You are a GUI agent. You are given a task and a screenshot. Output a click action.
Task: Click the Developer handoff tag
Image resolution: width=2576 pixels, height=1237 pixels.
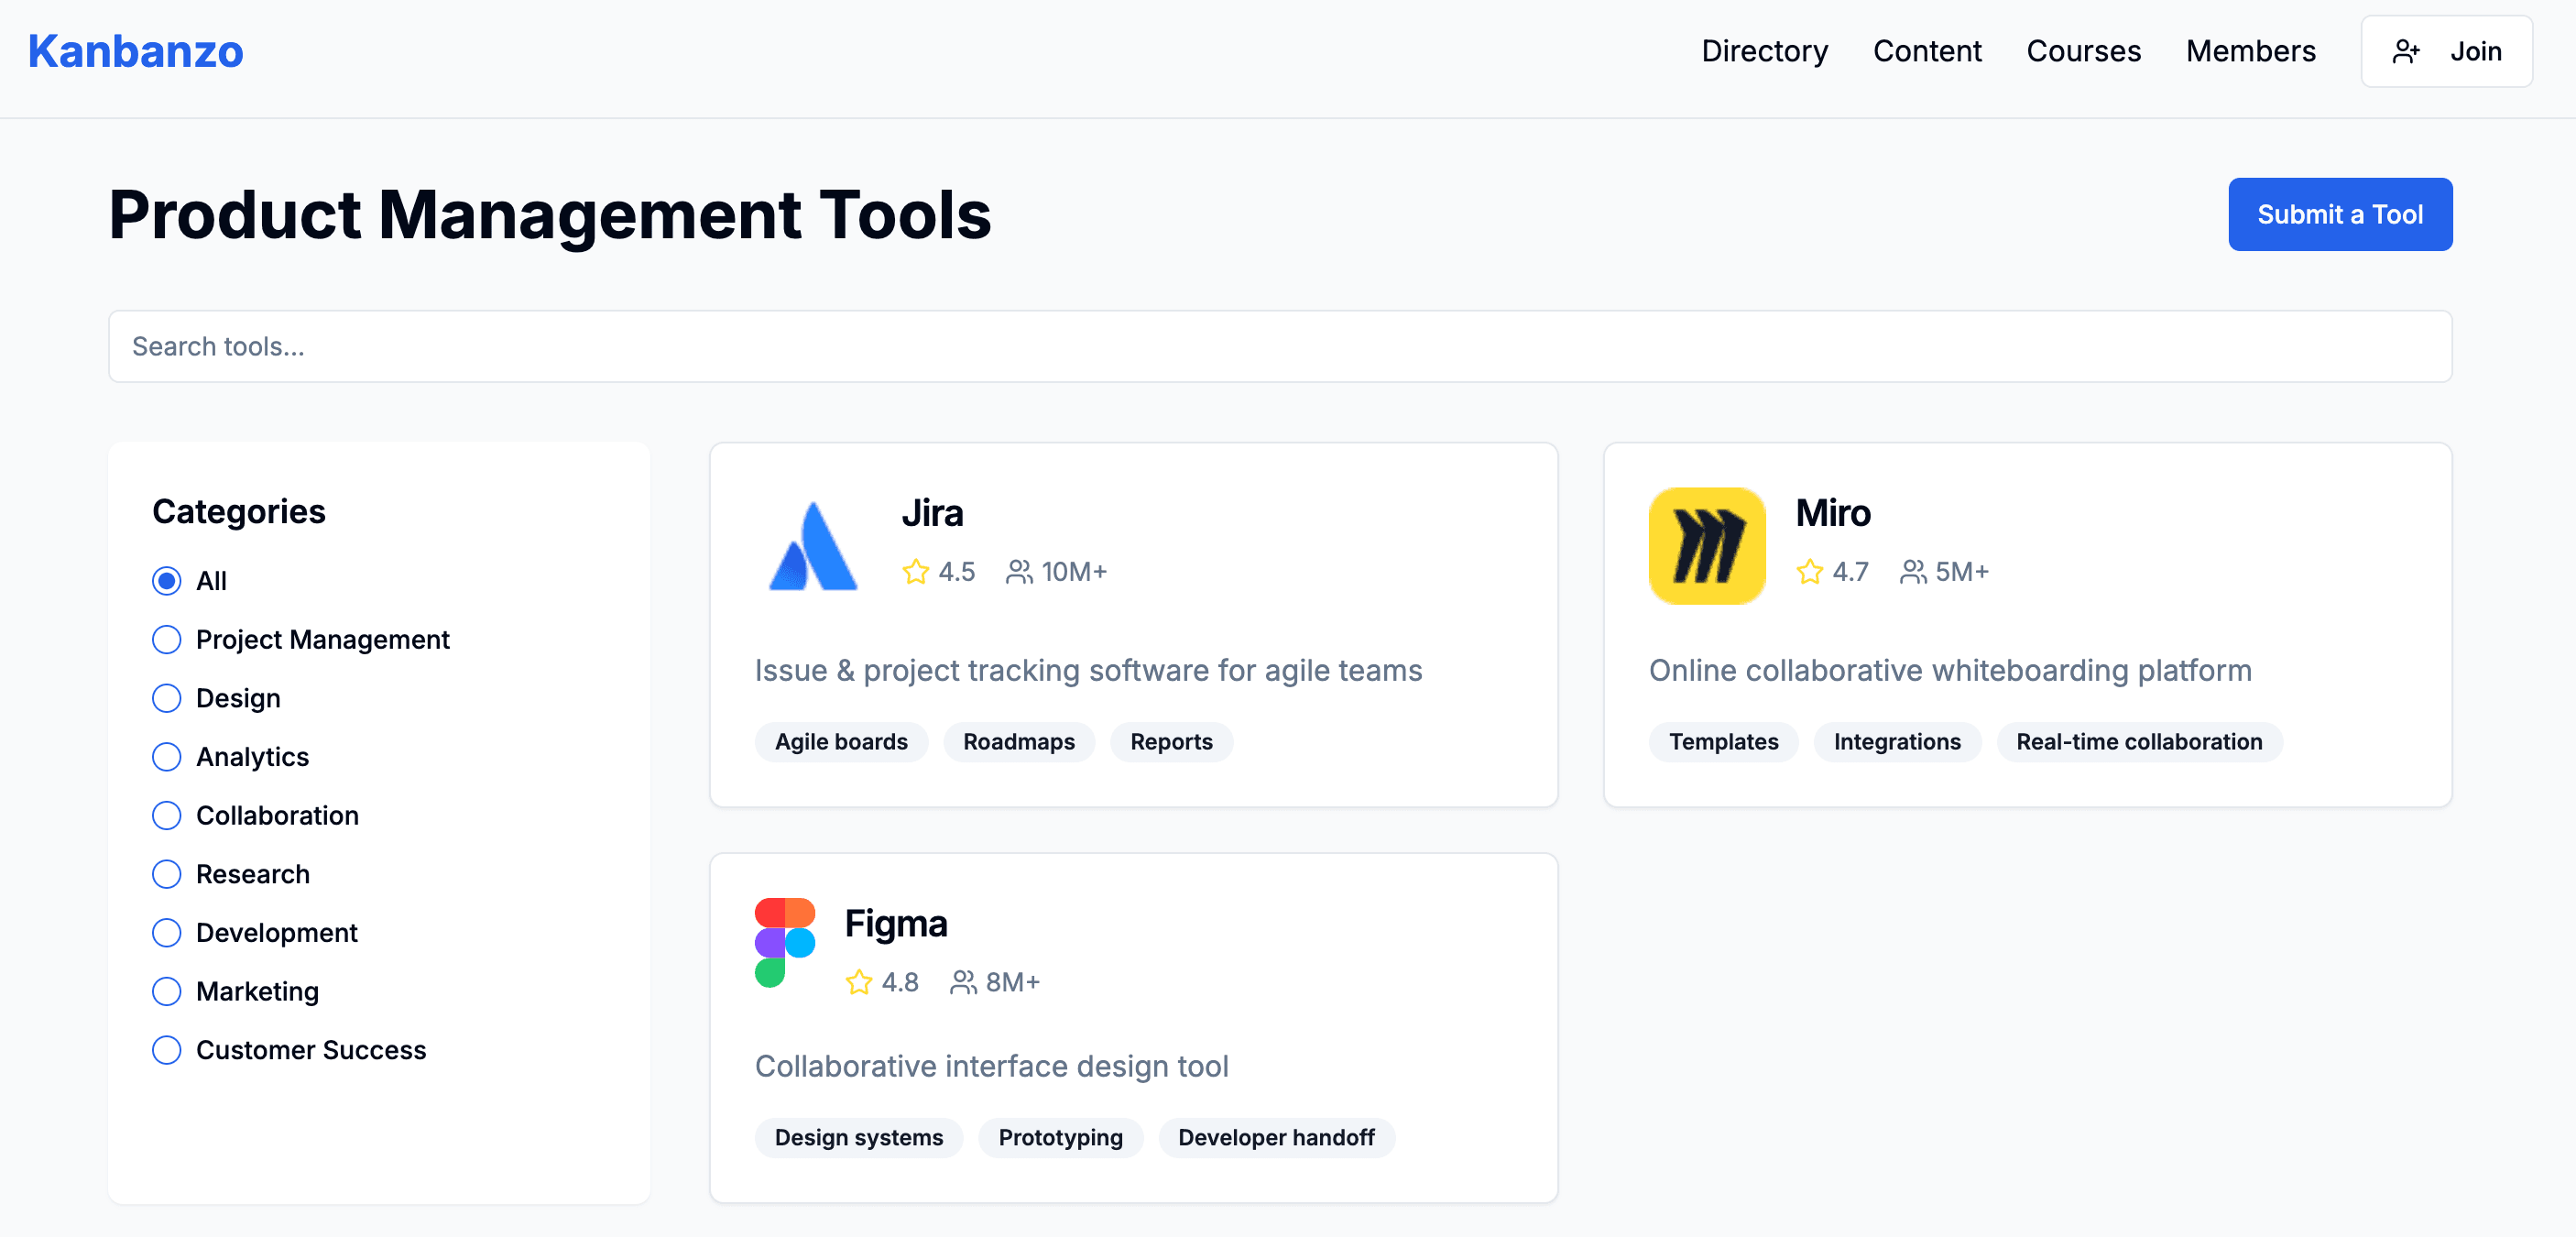[x=1276, y=1138]
